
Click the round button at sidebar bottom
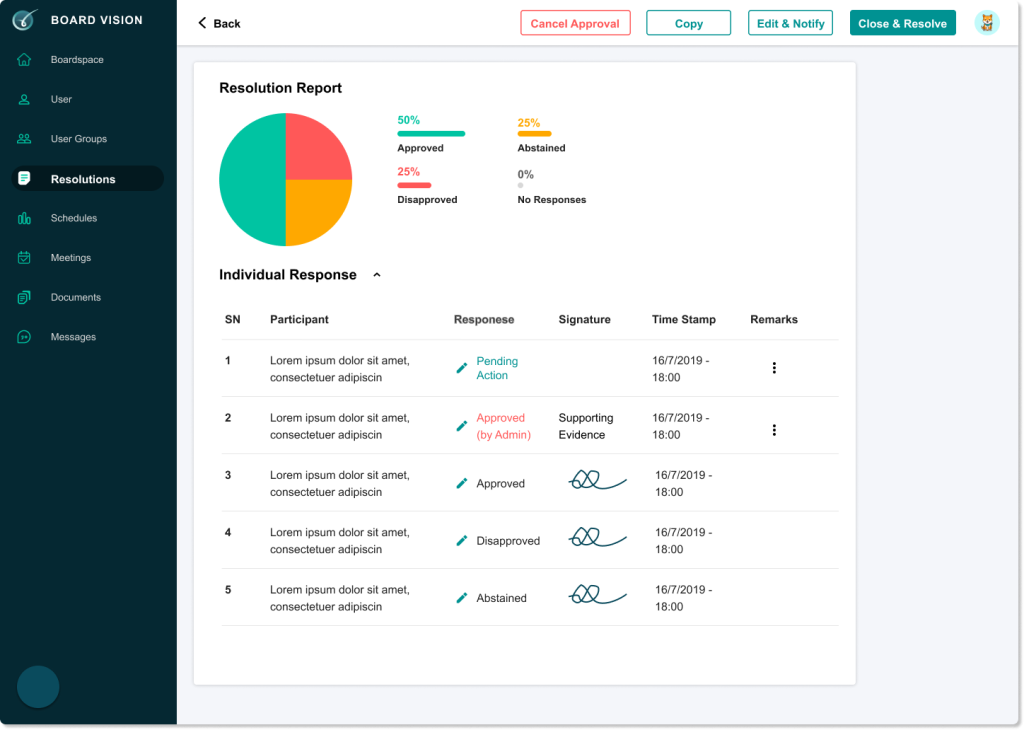tap(38, 687)
